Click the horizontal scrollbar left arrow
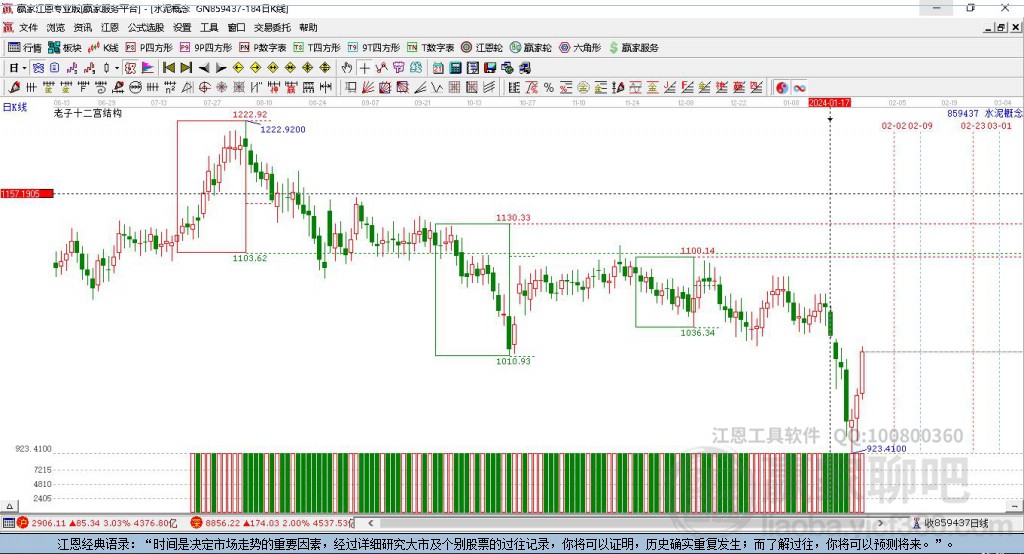 click(x=371, y=523)
